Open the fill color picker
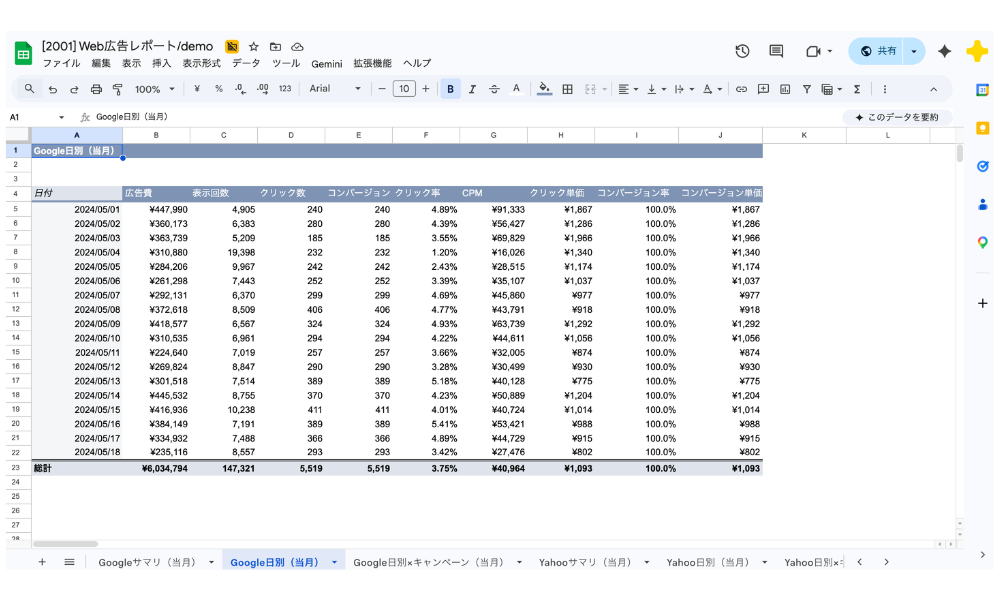The image size is (1000, 600). [x=544, y=89]
